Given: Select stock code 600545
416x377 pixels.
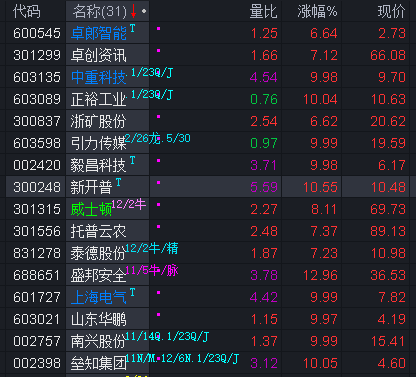Looking at the screenshot, I should coord(37,33).
